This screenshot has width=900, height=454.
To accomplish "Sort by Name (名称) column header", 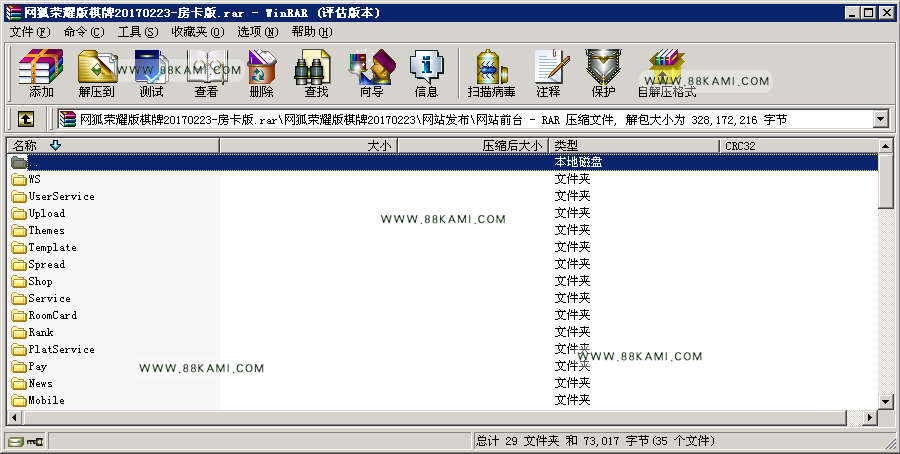I will click(x=113, y=146).
